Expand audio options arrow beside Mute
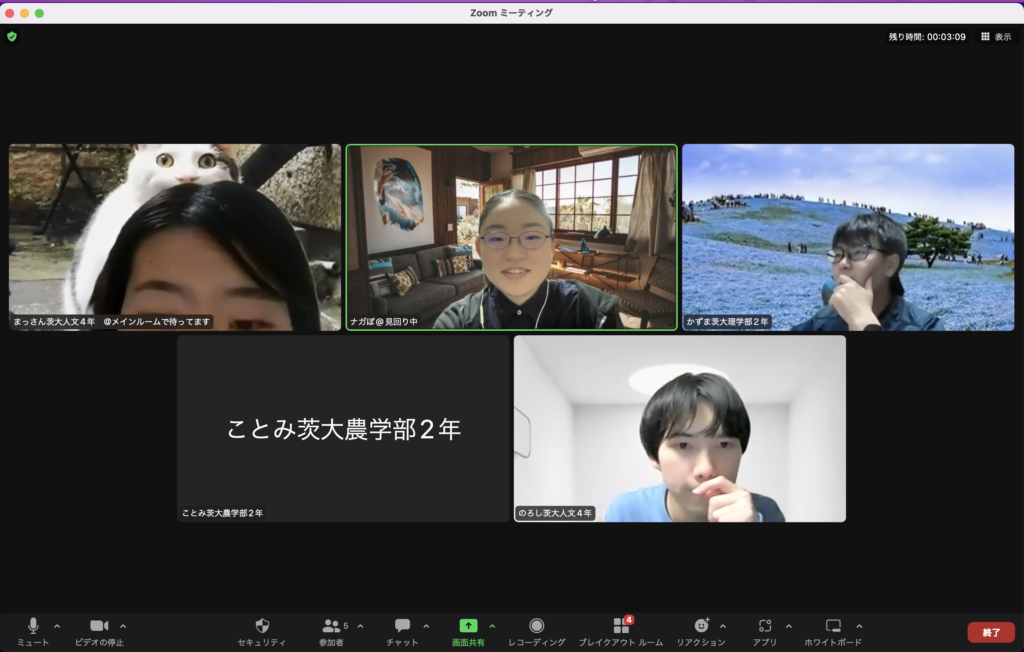Viewport: 1024px width, 652px height. (57, 626)
